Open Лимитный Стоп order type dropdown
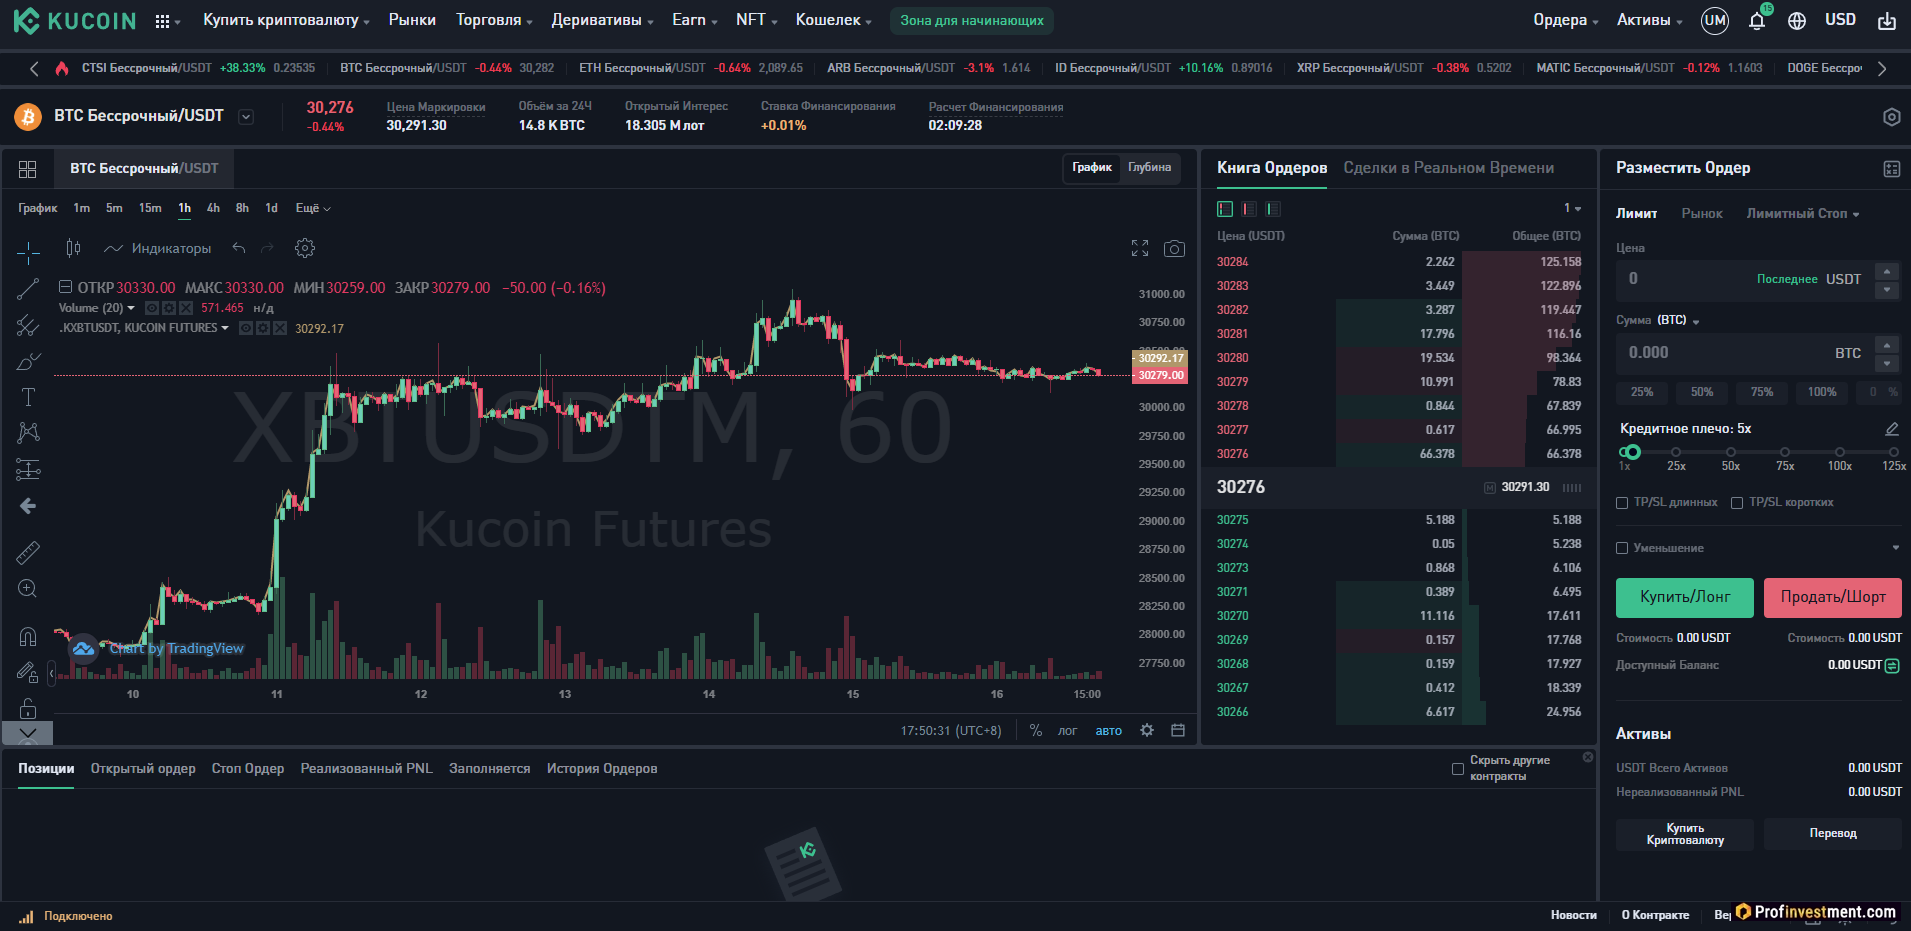1911x931 pixels. point(1802,214)
